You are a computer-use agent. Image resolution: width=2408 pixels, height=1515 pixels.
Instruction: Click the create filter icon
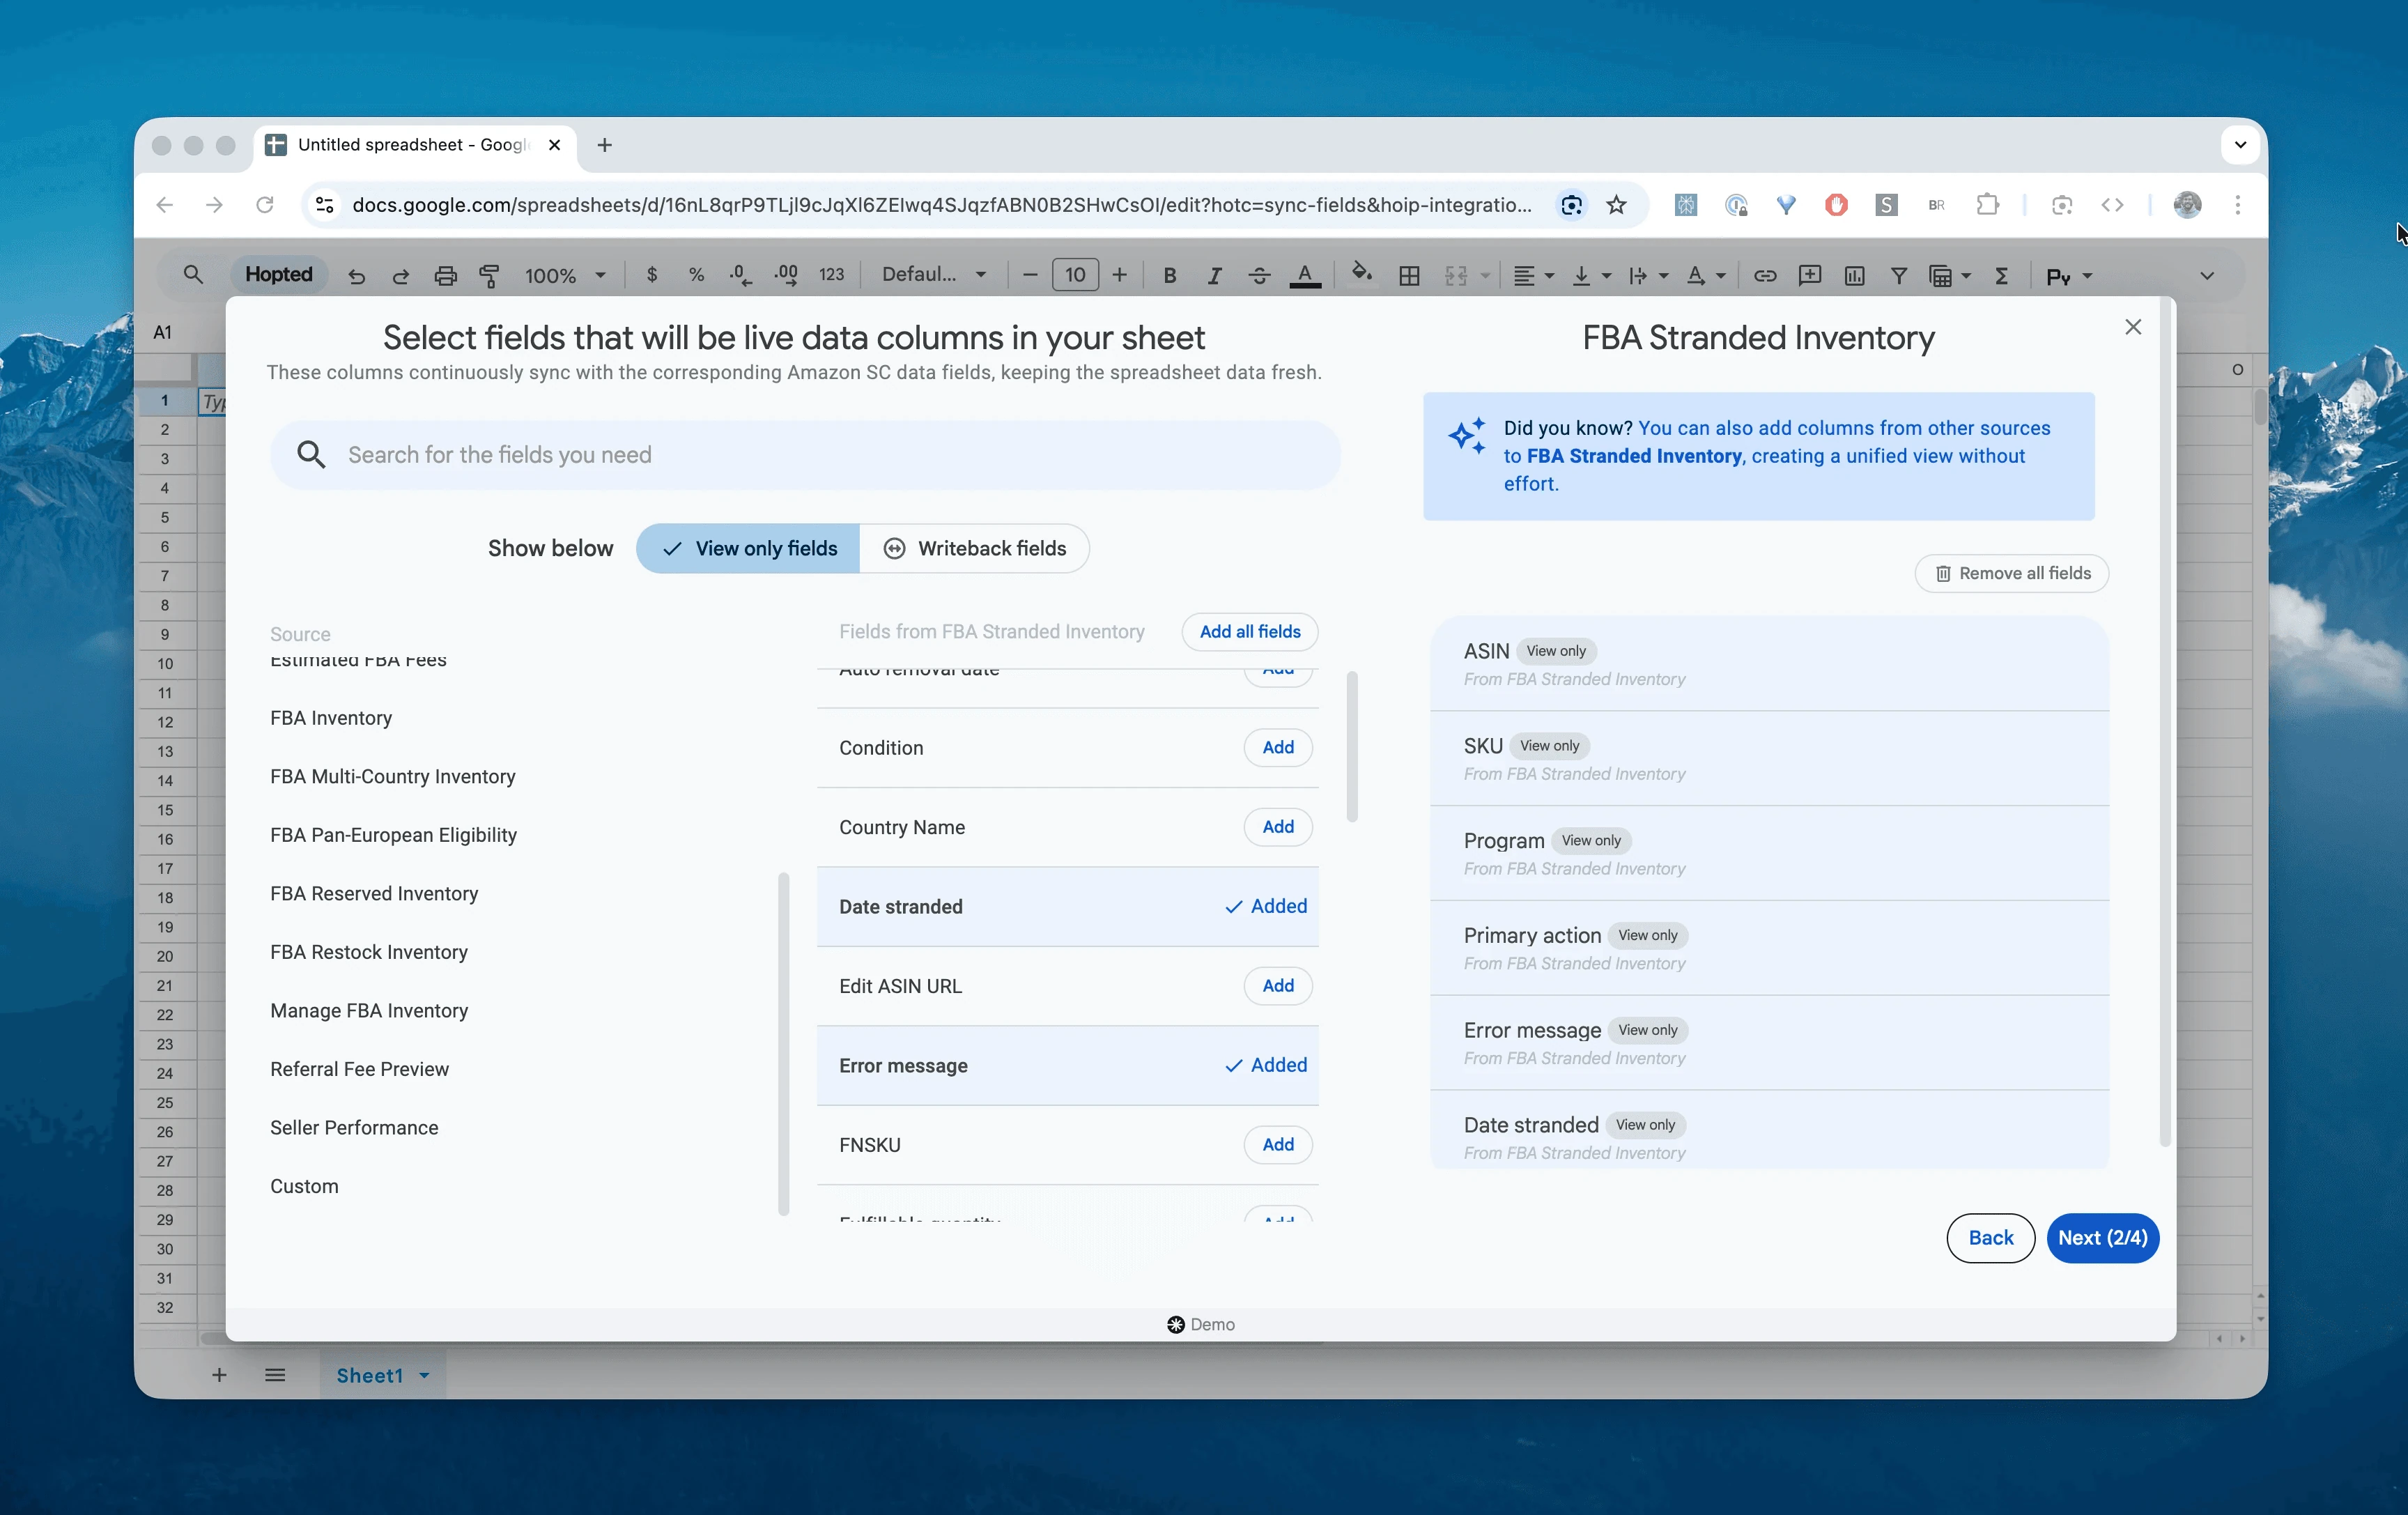1898,275
